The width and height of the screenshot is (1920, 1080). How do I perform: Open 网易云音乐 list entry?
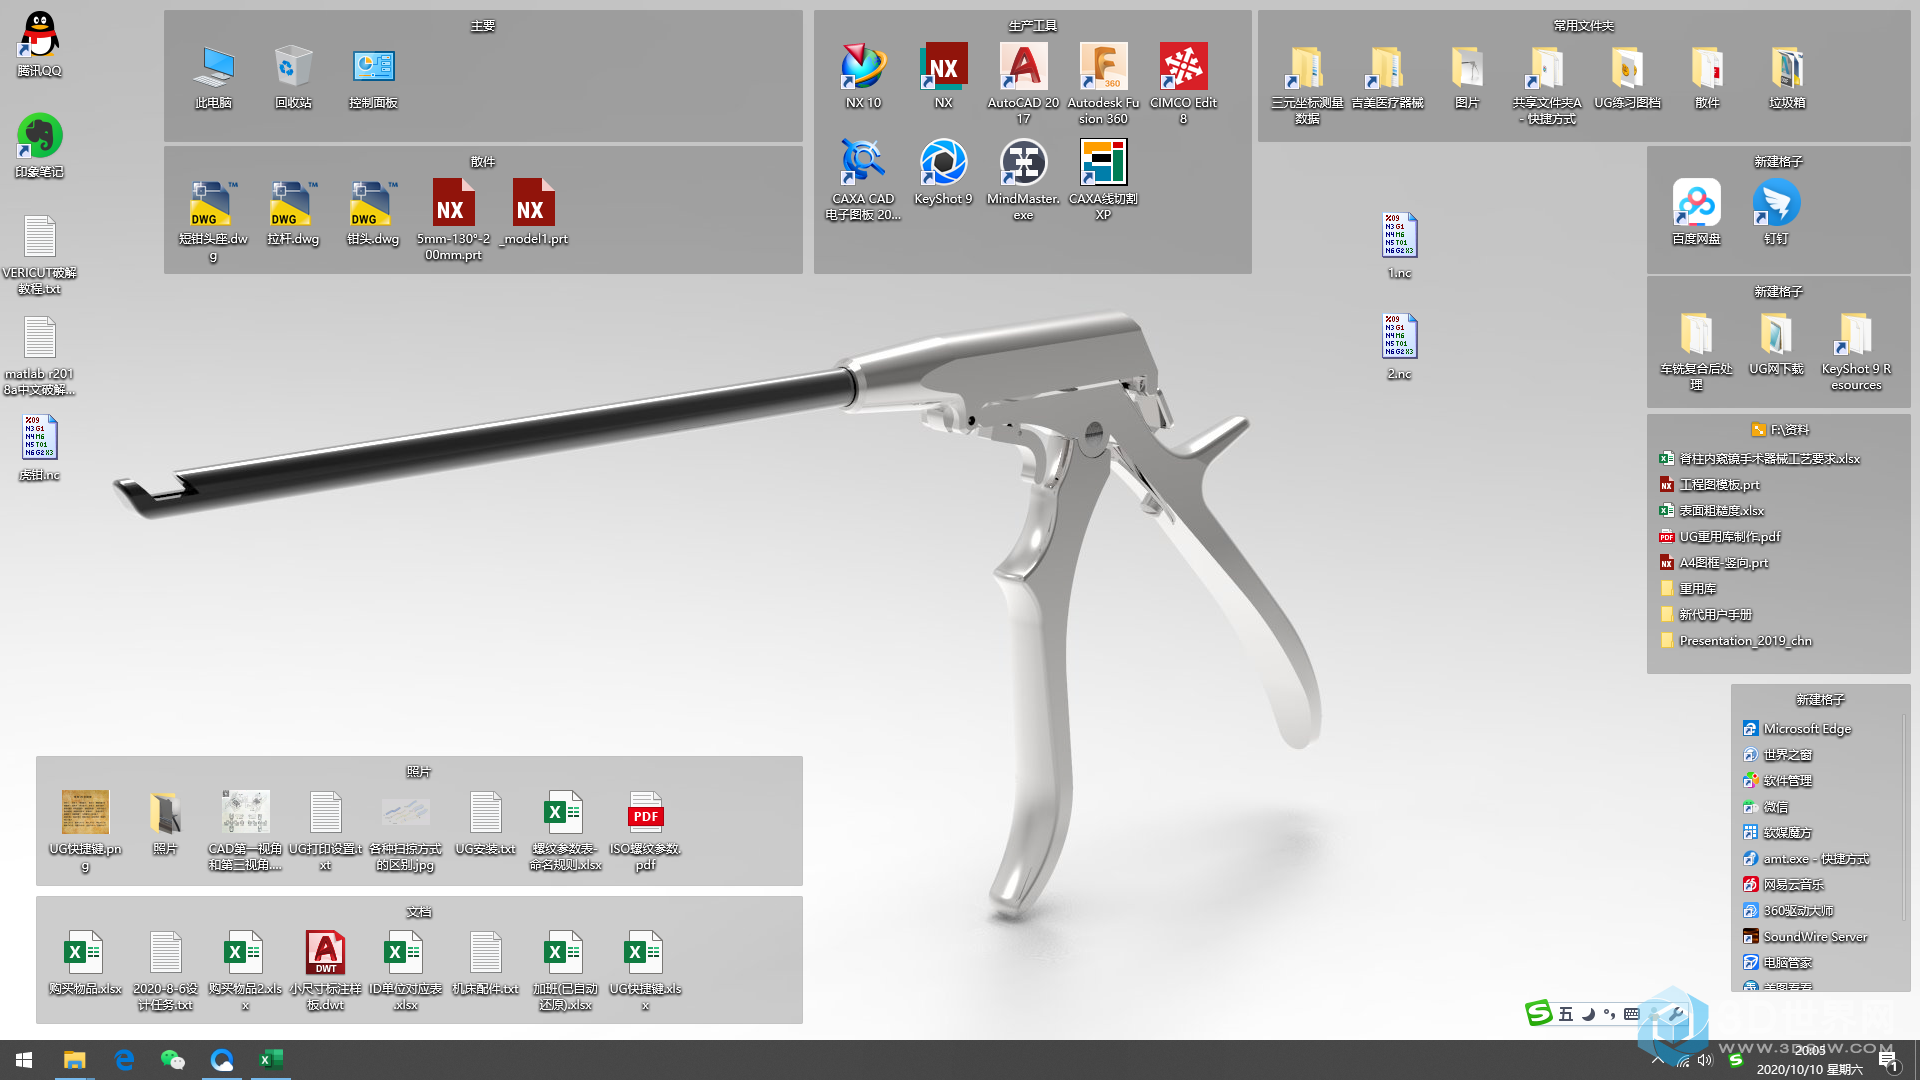(1783, 885)
